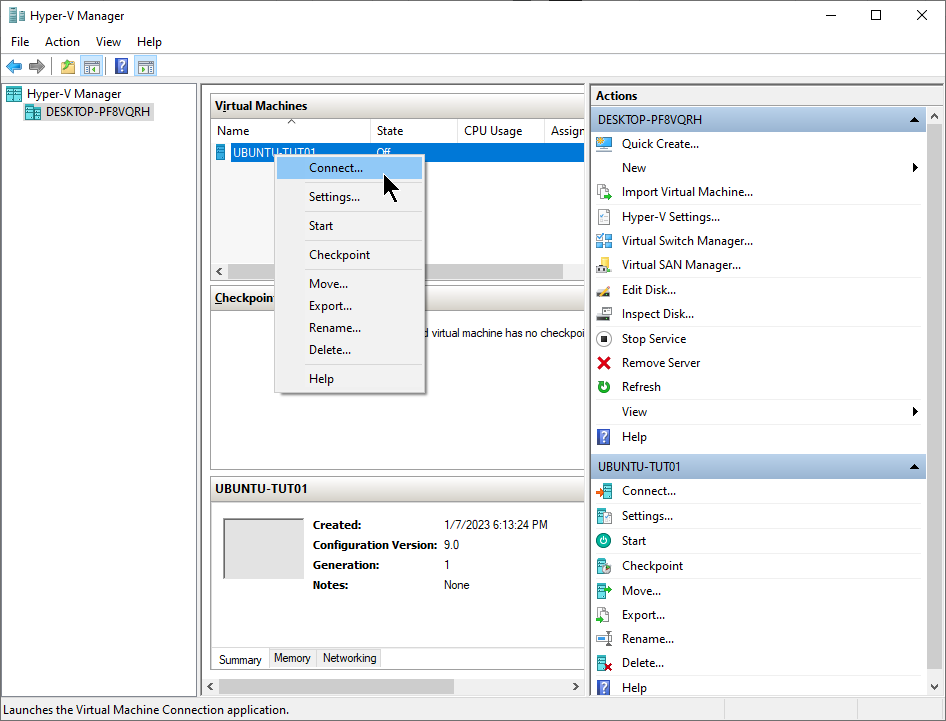Open the Help menu in menu bar
Screen dimensions: 946x721
click(149, 42)
